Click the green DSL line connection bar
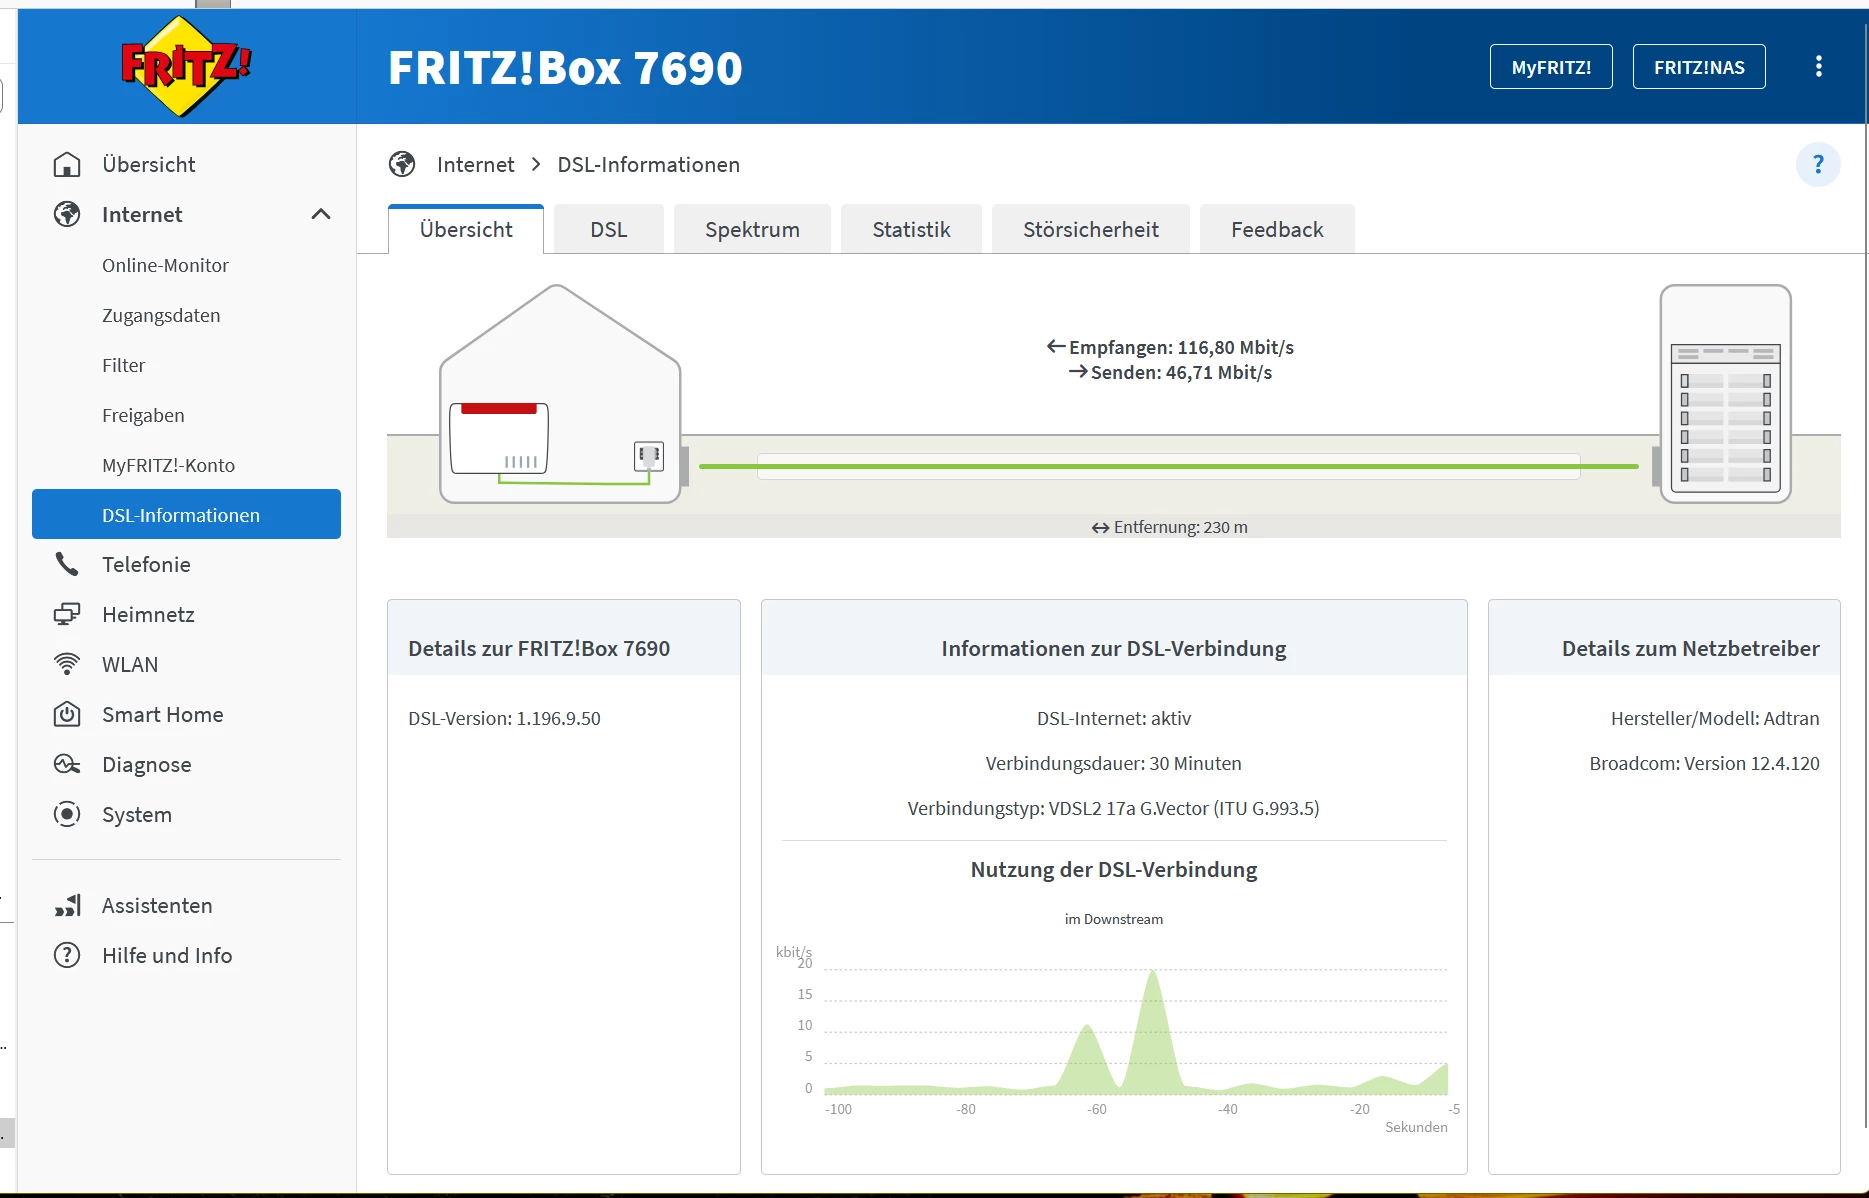This screenshot has height=1198, width=1869. click(x=1168, y=466)
